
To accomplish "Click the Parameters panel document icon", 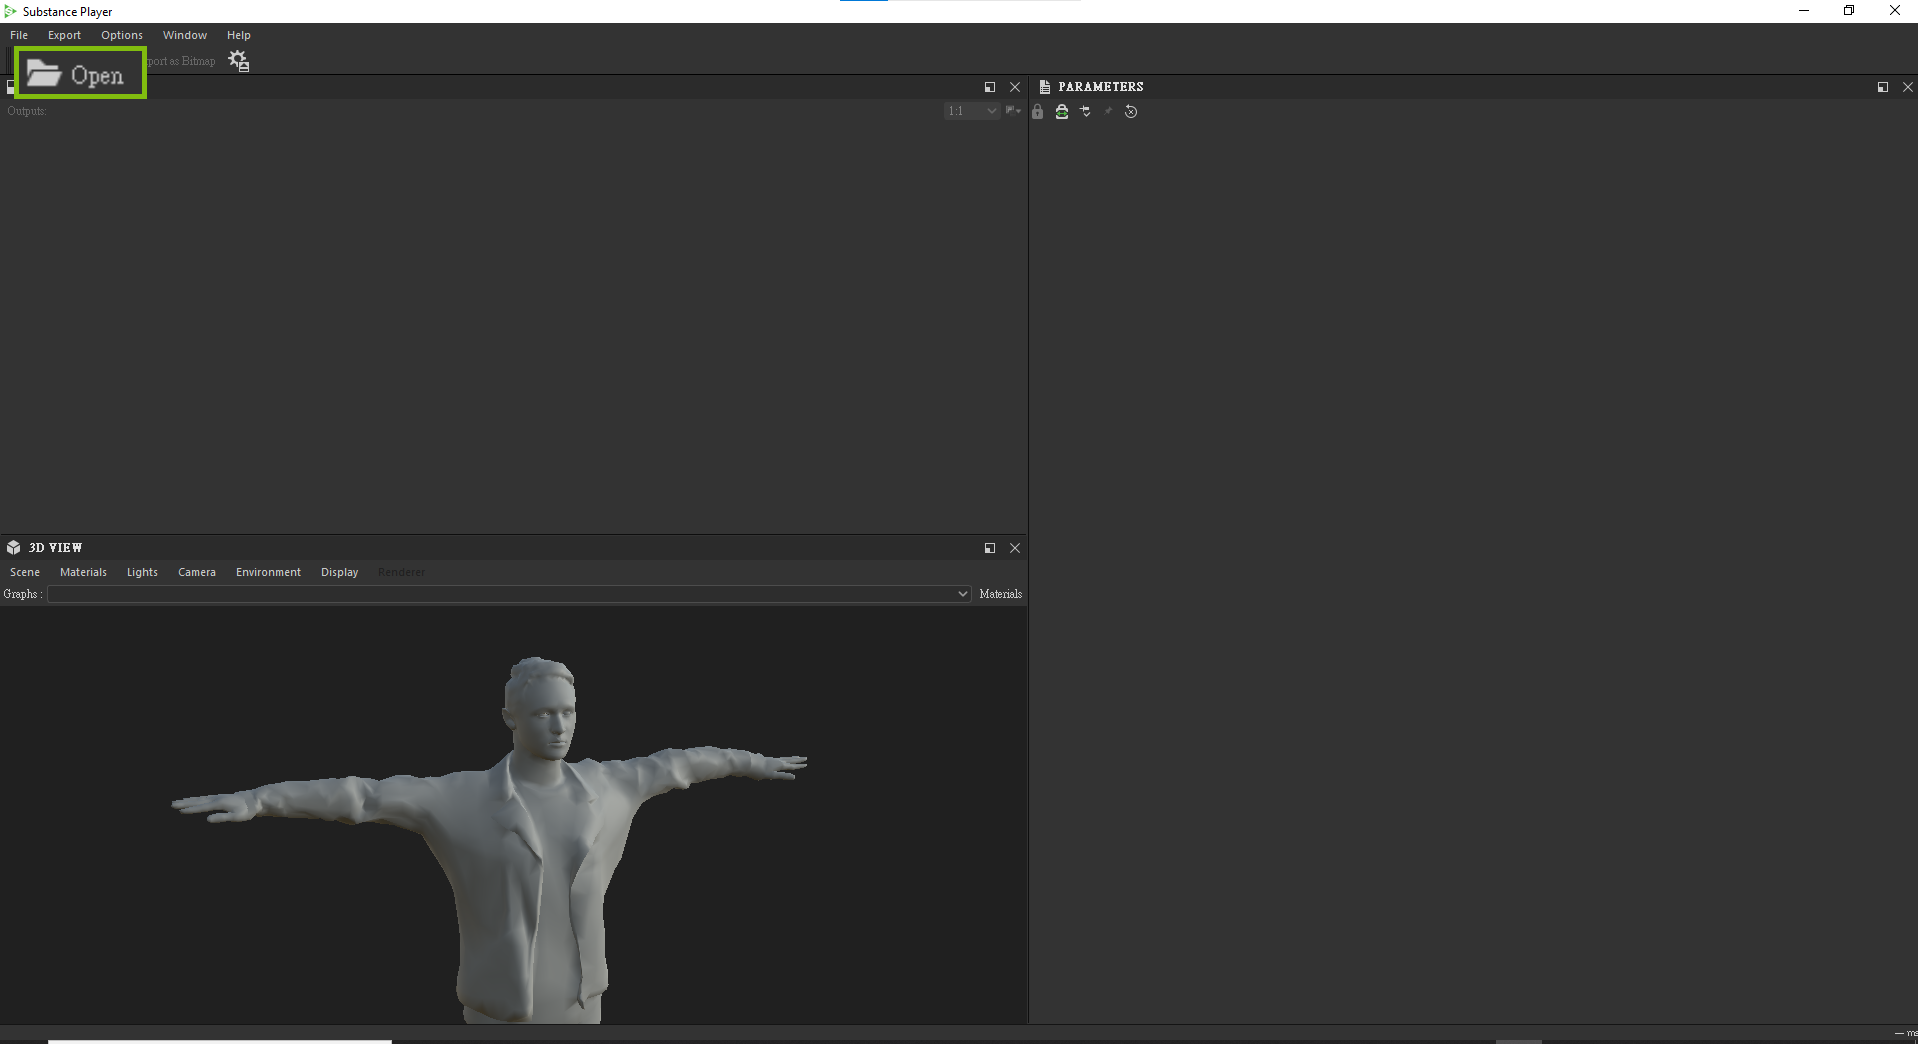I will pyautogui.click(x=1045, y=87).
